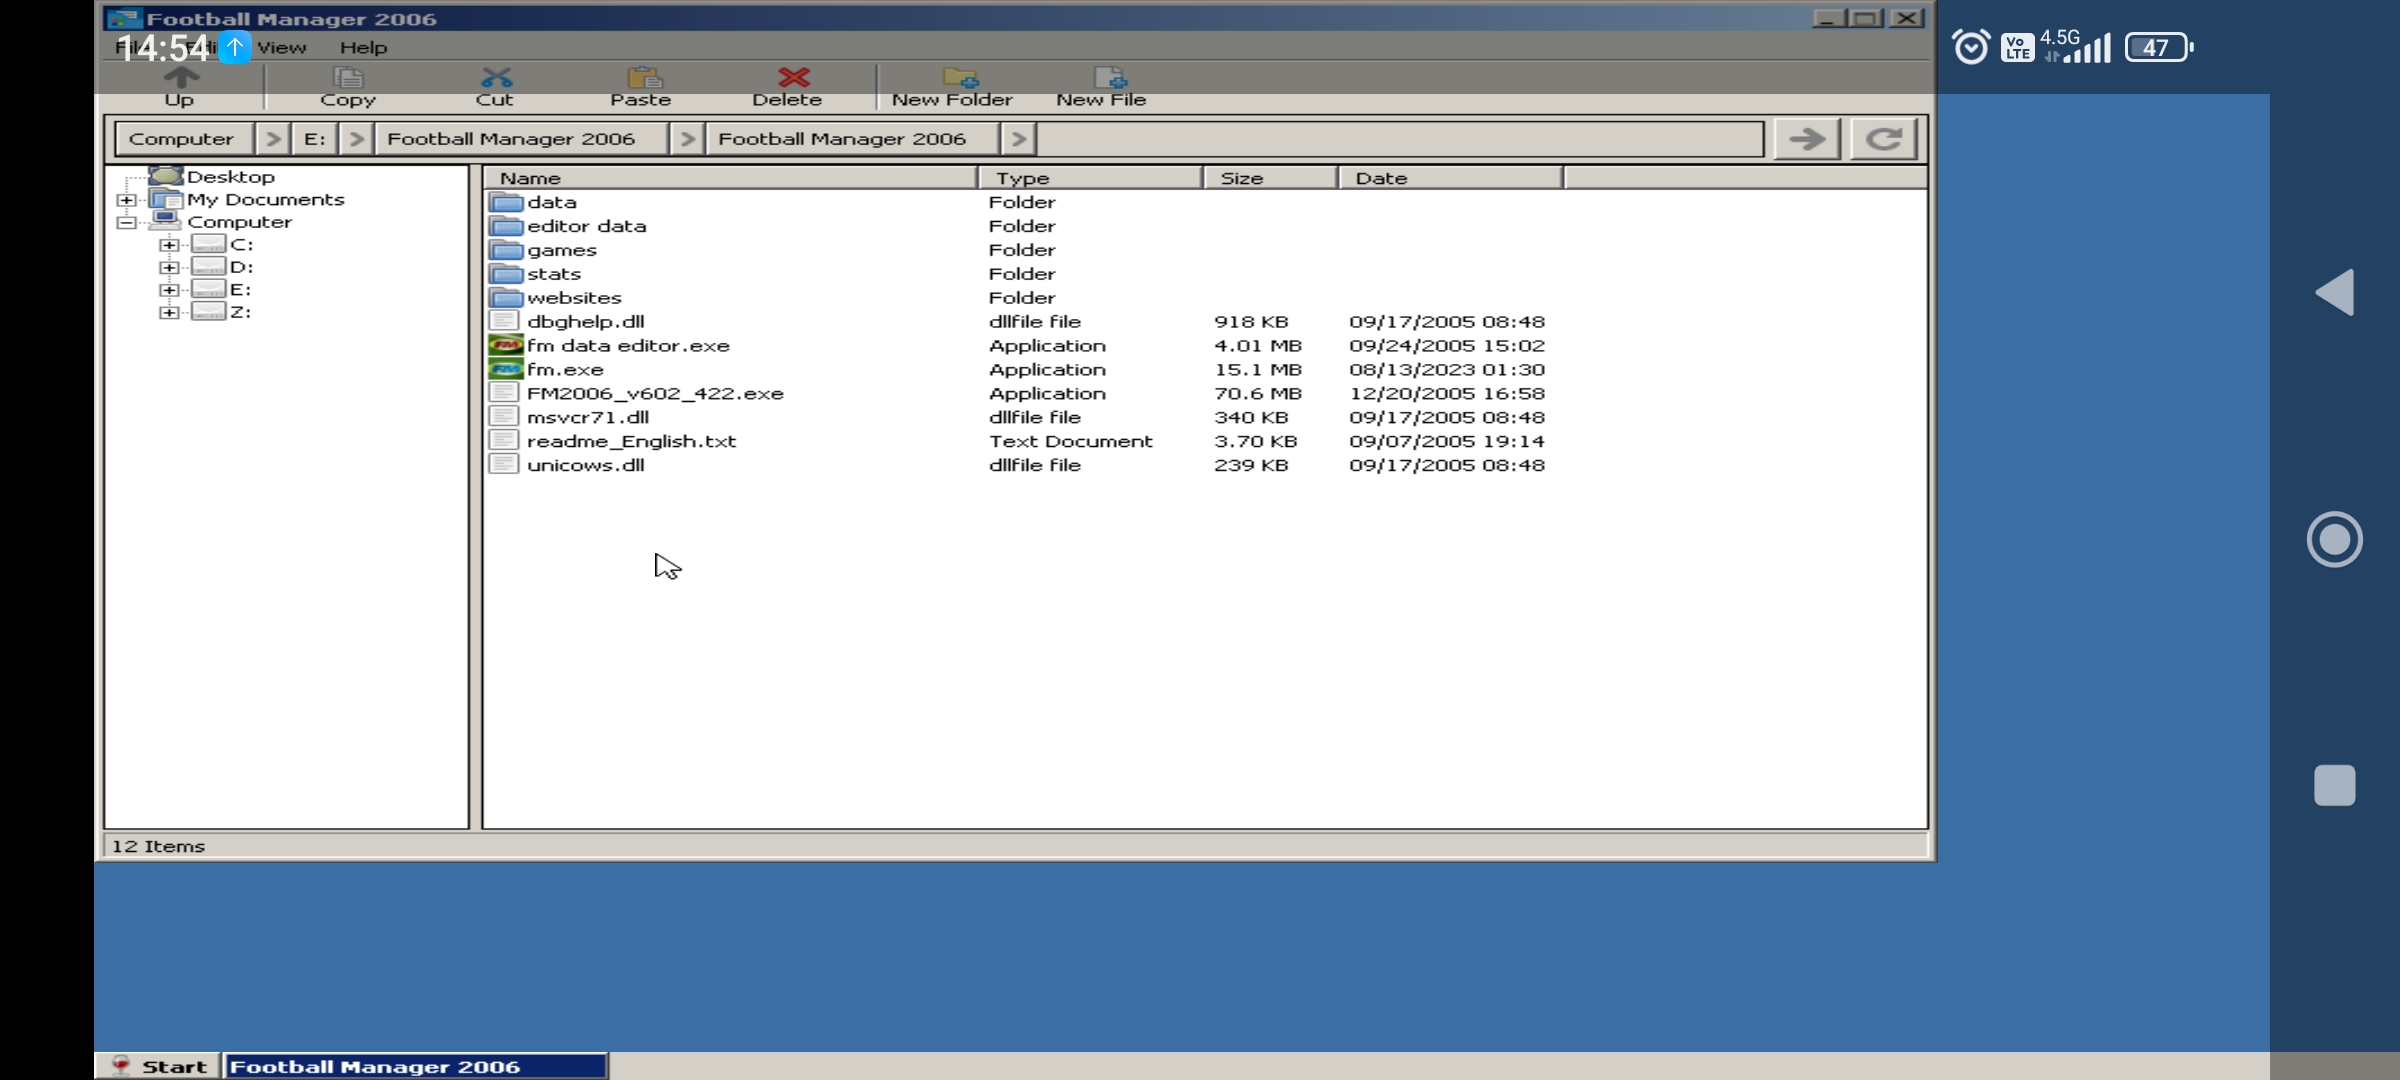Viewport: 2400px width, 1080px height.
Task: Open dropdown arrow after Computer breadcrumb
Action: coord(272,139)
